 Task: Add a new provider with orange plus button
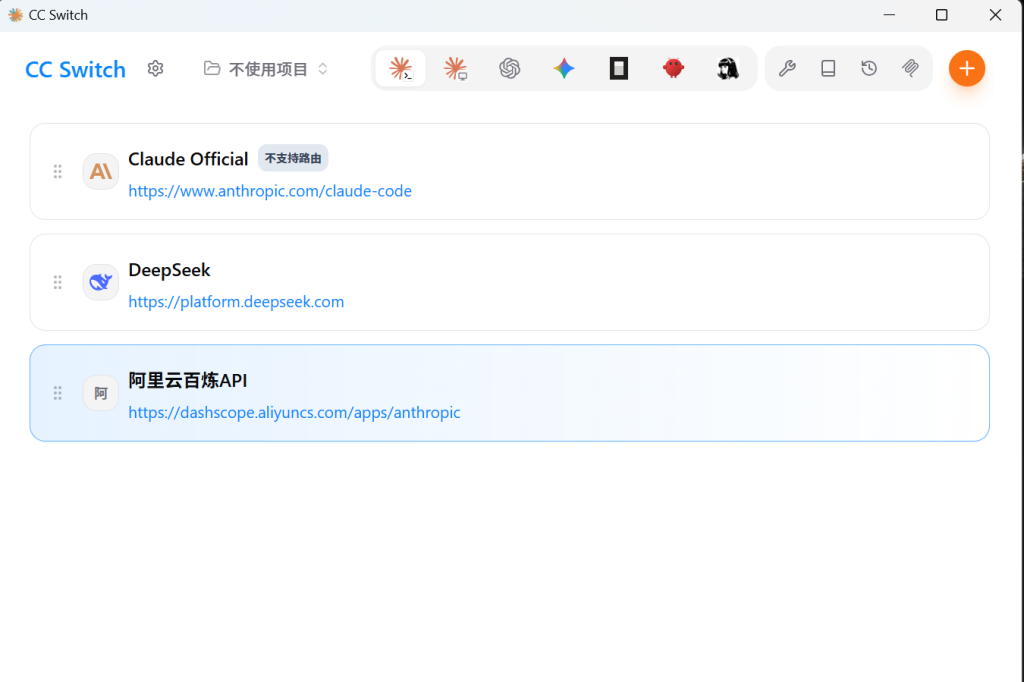pos(967,69)
